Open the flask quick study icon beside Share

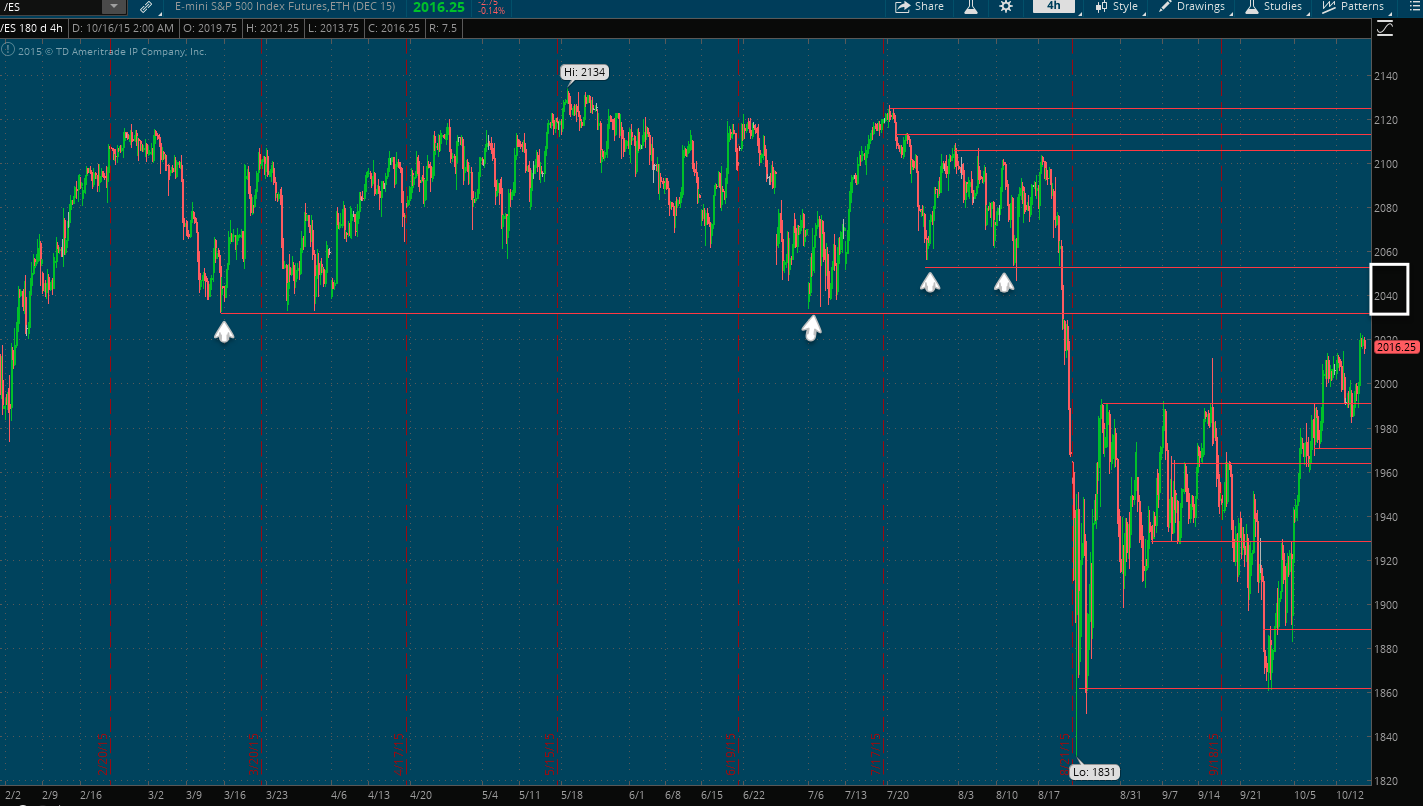pos(970,6)
